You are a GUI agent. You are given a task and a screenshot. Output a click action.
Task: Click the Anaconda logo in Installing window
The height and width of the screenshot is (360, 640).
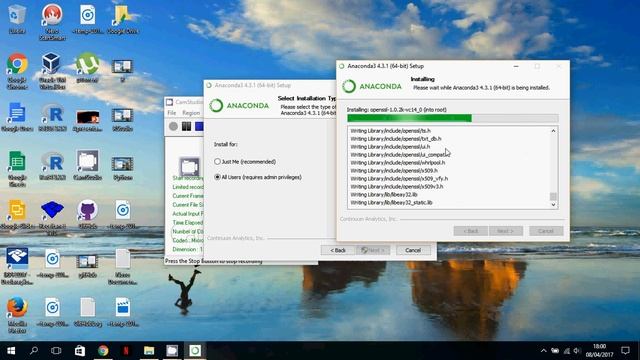click(372, 87)
